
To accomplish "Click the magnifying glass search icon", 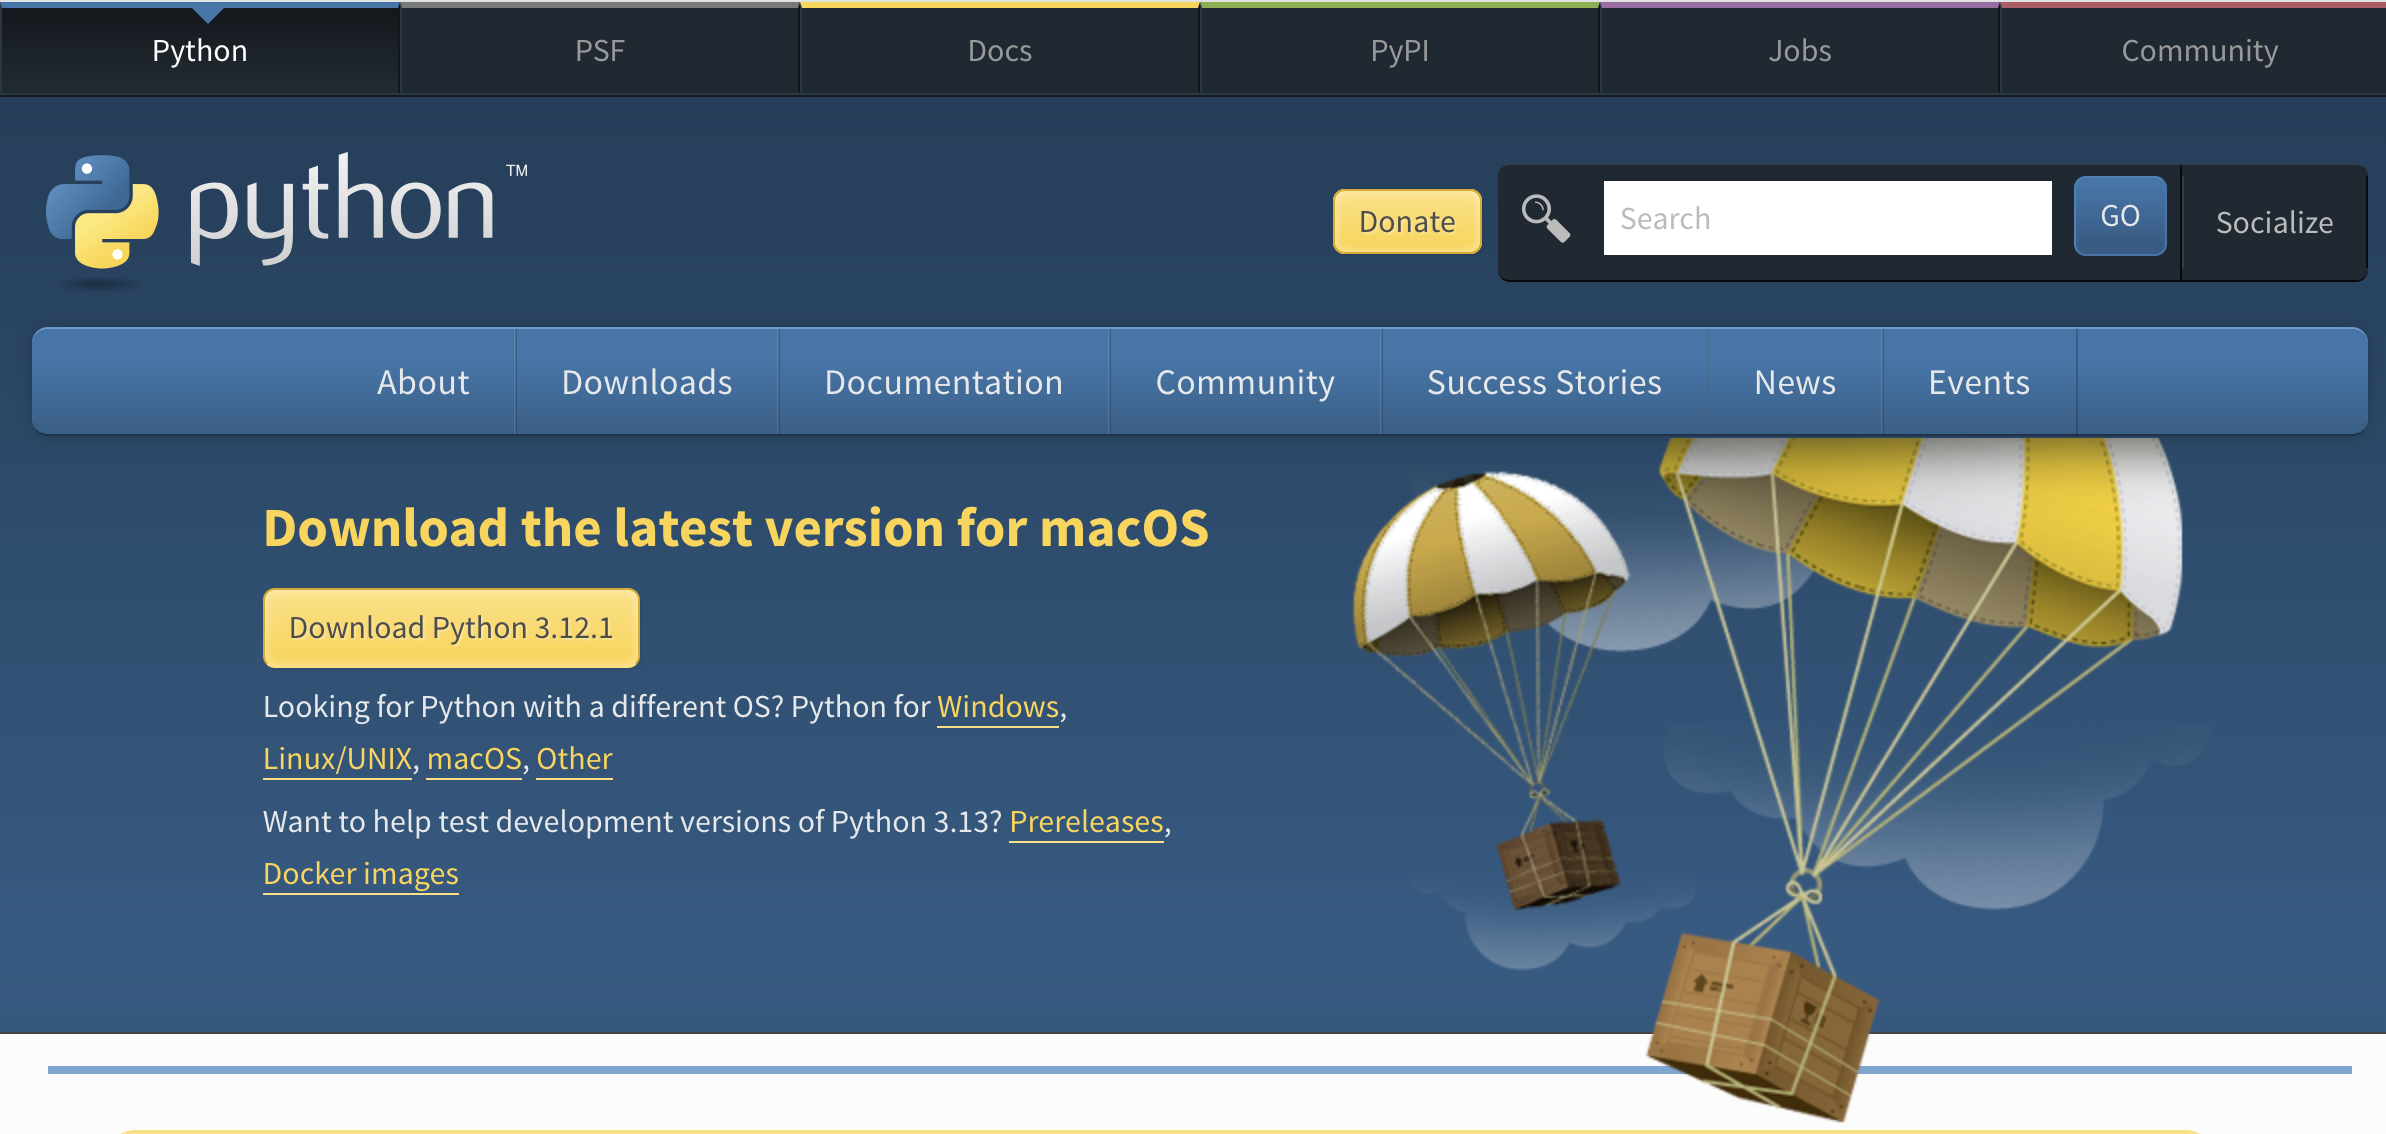I will (x=1545, y=218).
